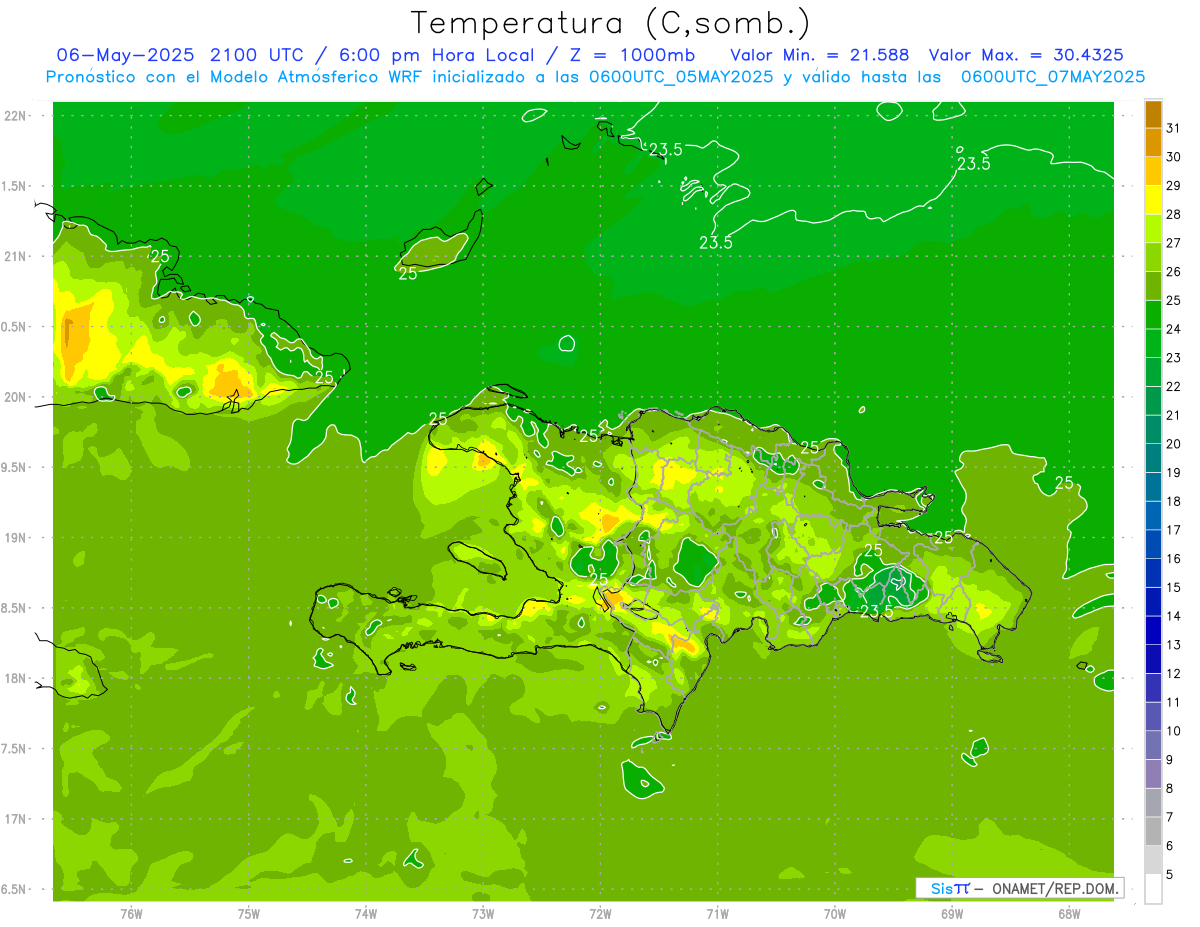Pick the purple swatch between 9 and 10
The height and width of the screenshot is (927, 1200).
point(1153,745)
